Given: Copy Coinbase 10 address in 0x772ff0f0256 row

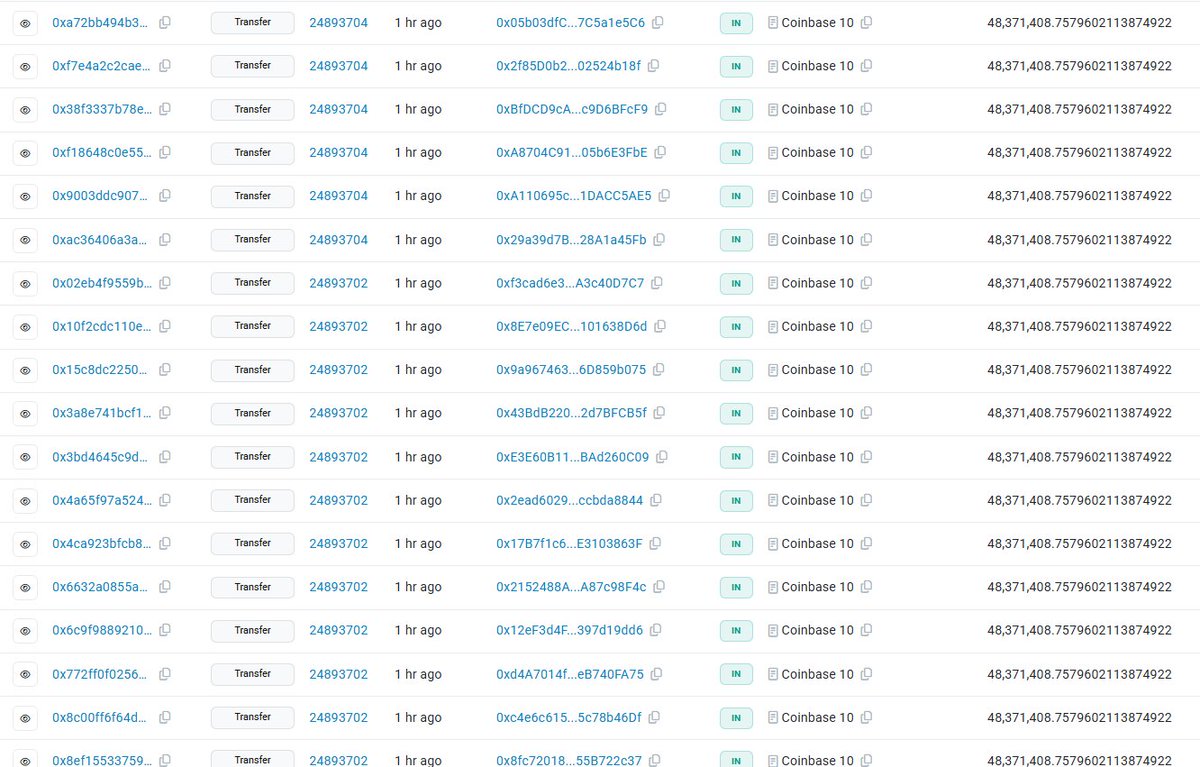Looking at the screenshot, I should coord(866,674).
